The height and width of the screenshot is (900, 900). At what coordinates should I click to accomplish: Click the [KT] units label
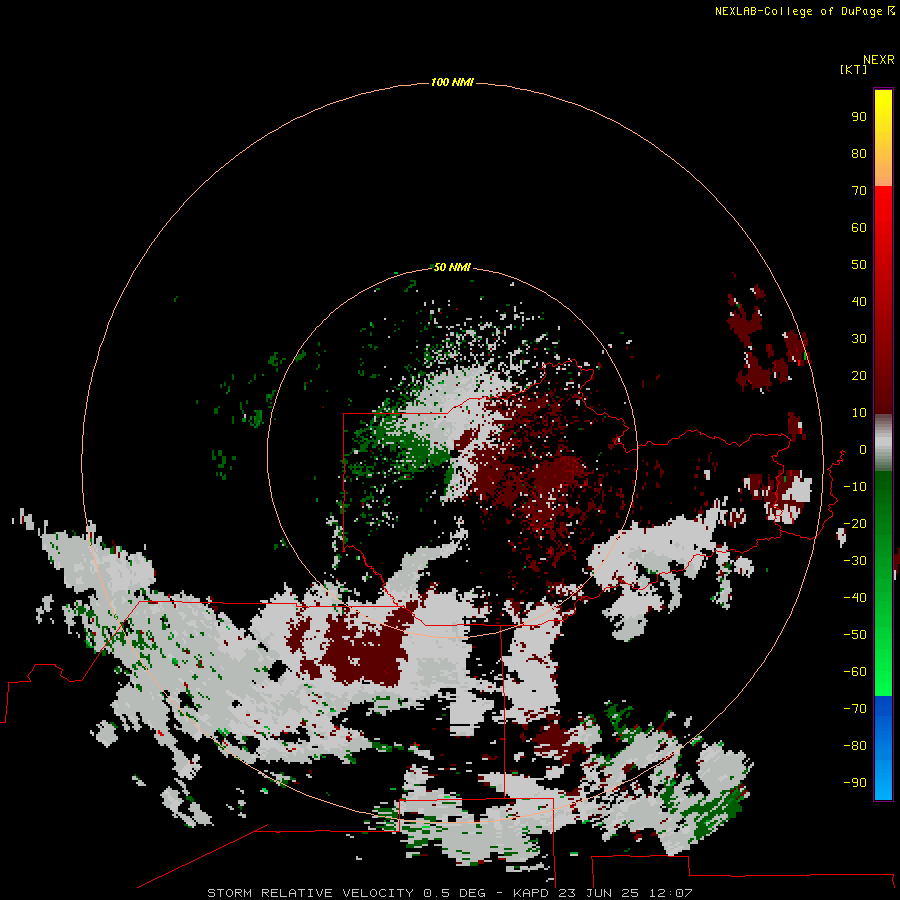click(x=854, y=69)
